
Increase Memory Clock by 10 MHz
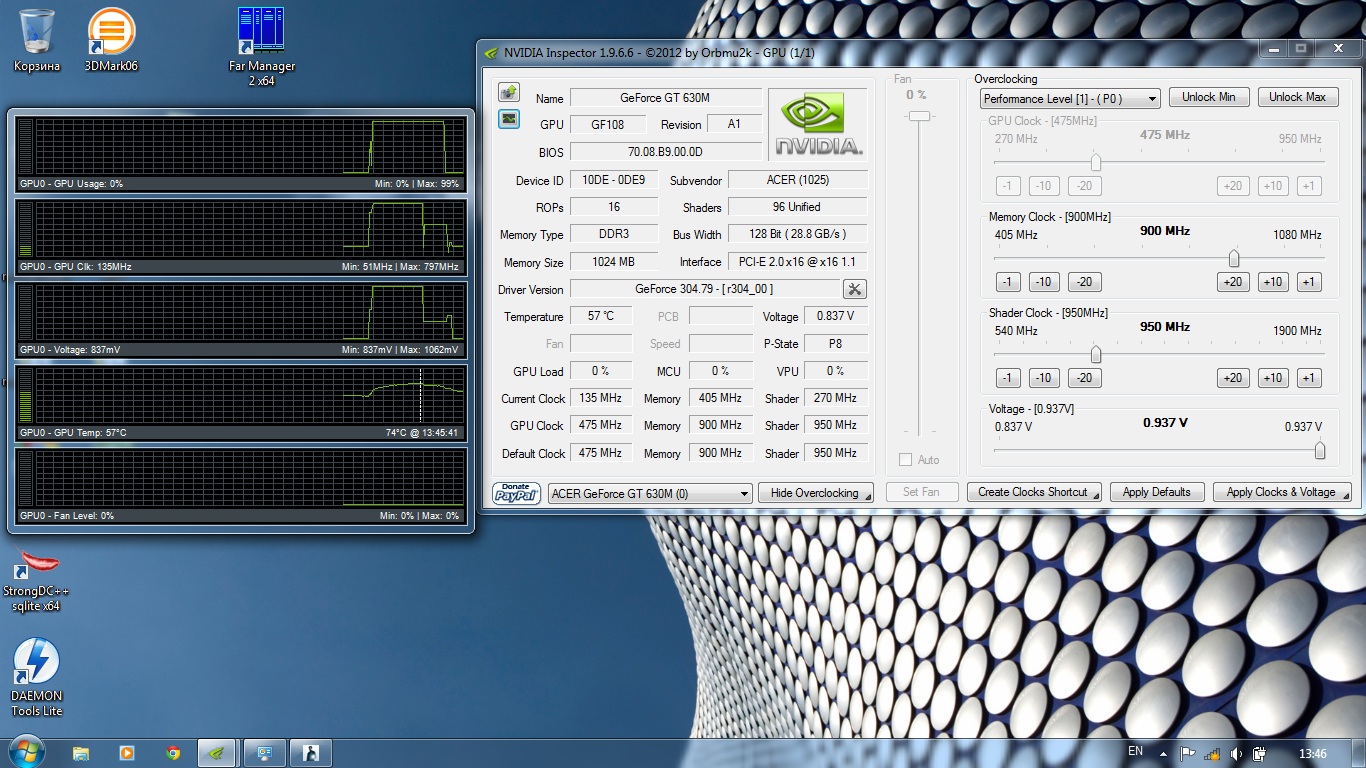click(1273, 282)
